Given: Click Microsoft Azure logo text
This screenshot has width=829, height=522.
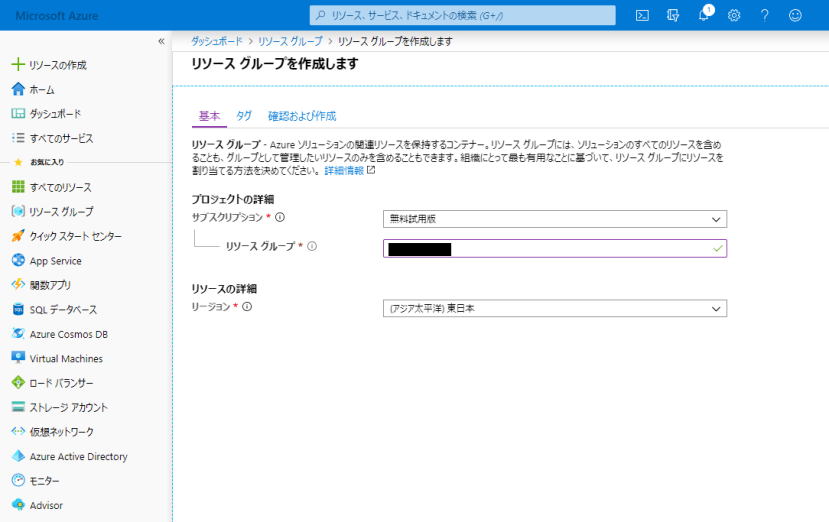Looking at the screenshot, I should point(57,16).
